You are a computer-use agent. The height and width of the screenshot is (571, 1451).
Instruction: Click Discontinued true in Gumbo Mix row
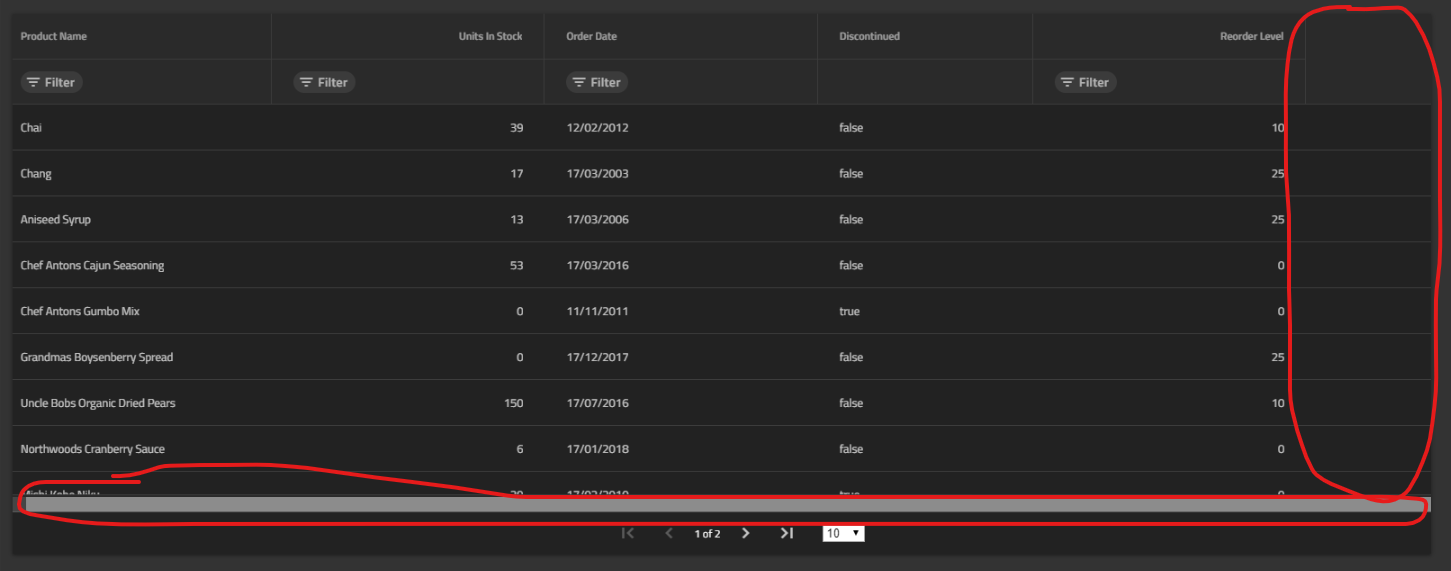point(850,312)
